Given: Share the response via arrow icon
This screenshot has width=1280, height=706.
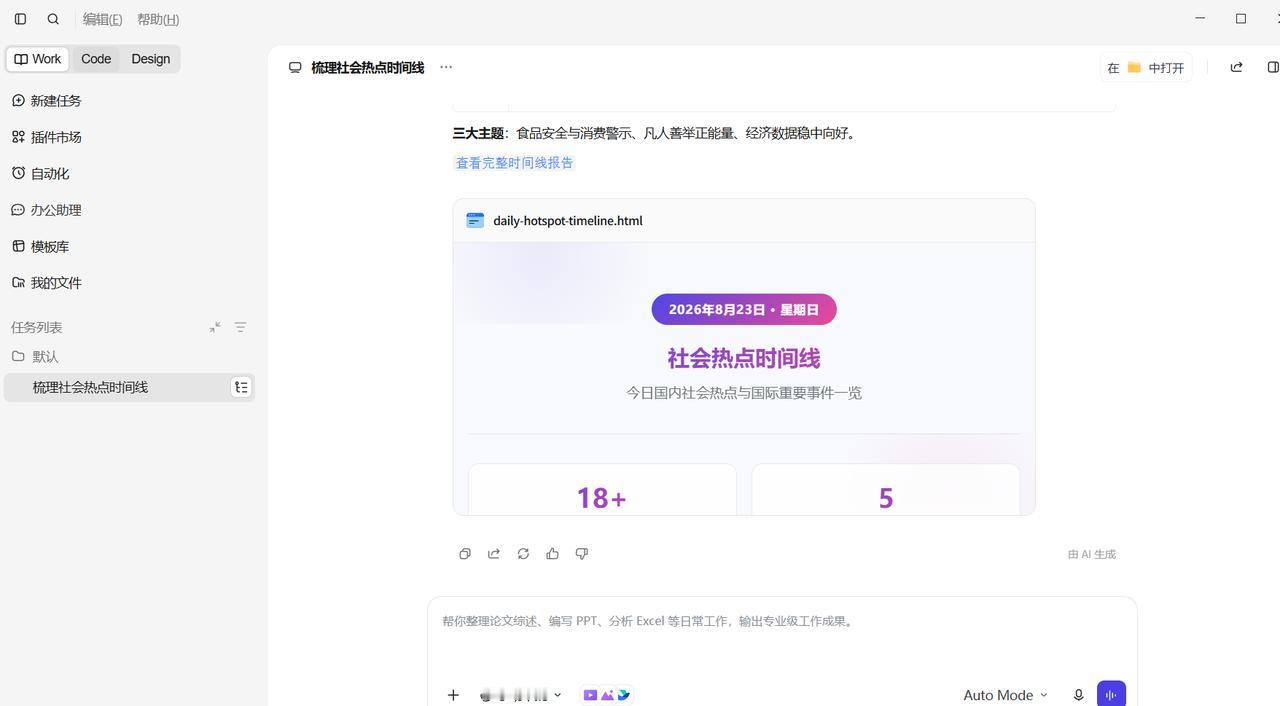Looking at the screenshot, I should (x=494, y=554).
